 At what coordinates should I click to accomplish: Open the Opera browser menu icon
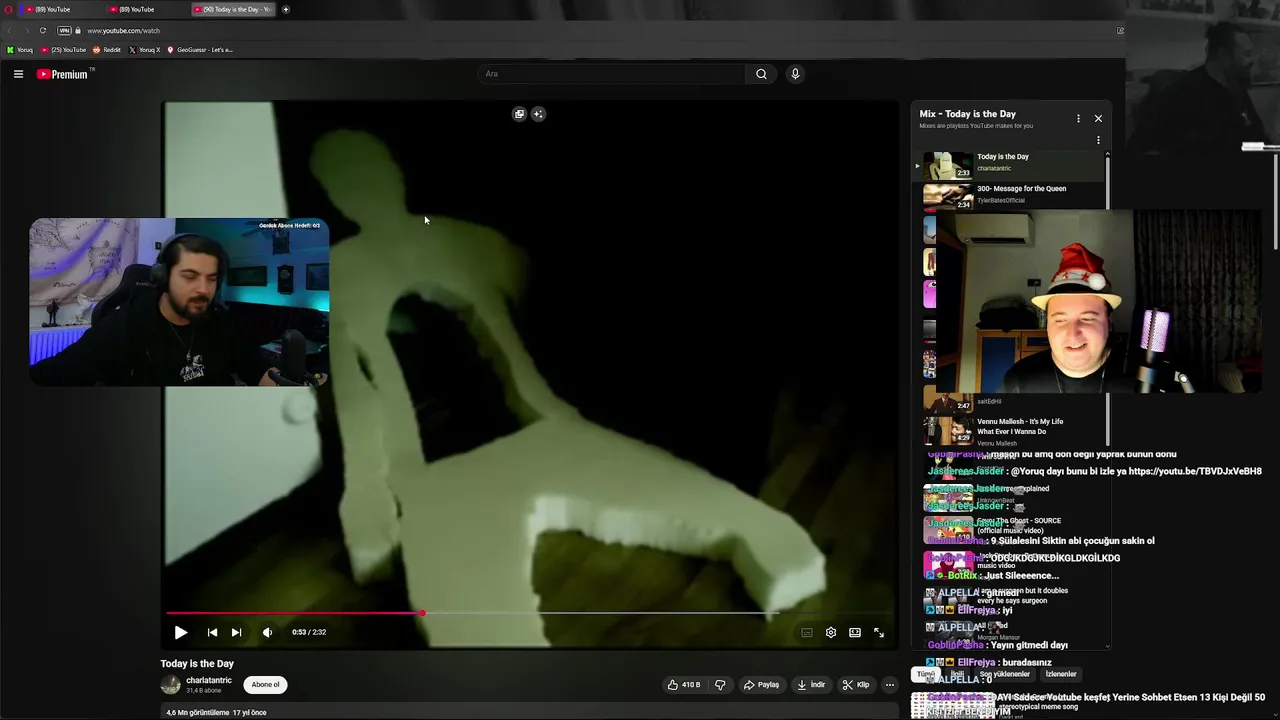(x=9, y=9)
